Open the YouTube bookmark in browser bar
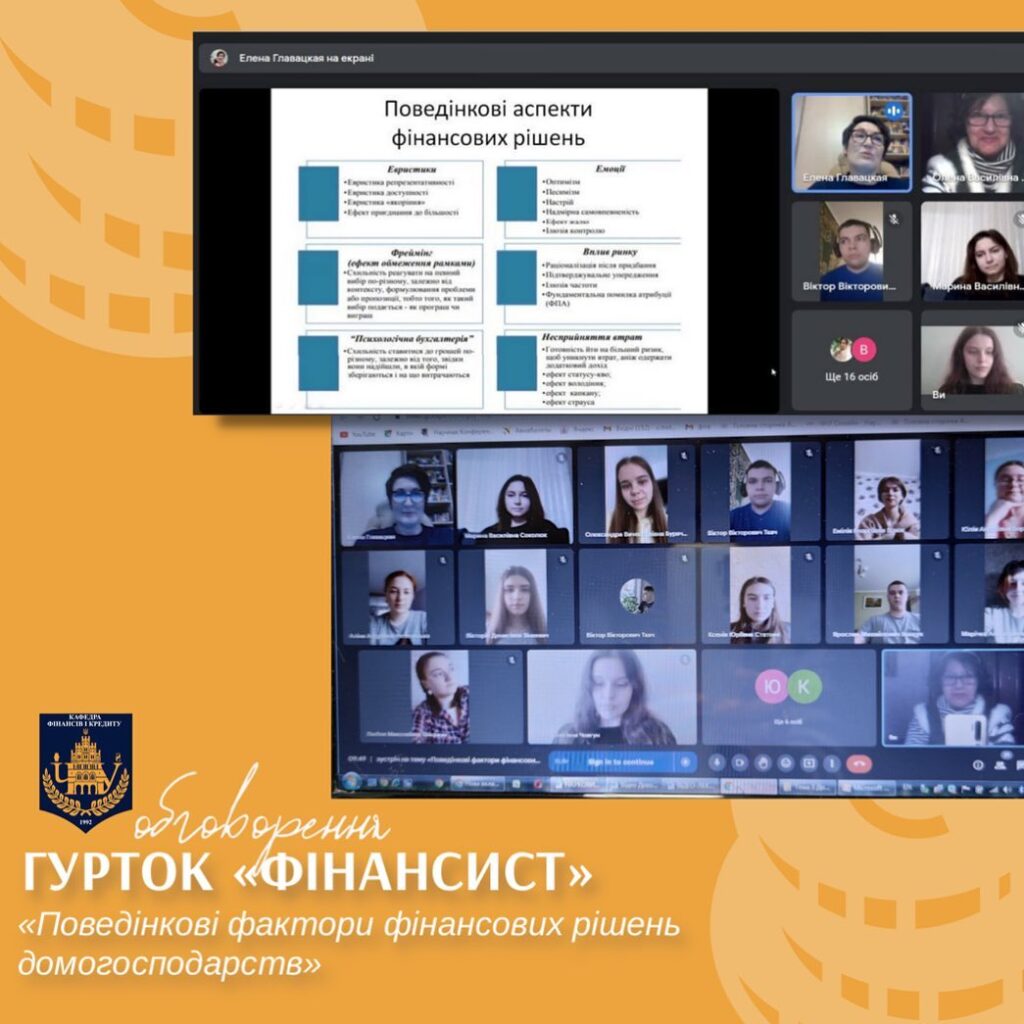Image resolution: width=1024 pixels, height=1024 pixels. (x=359, y=433)
